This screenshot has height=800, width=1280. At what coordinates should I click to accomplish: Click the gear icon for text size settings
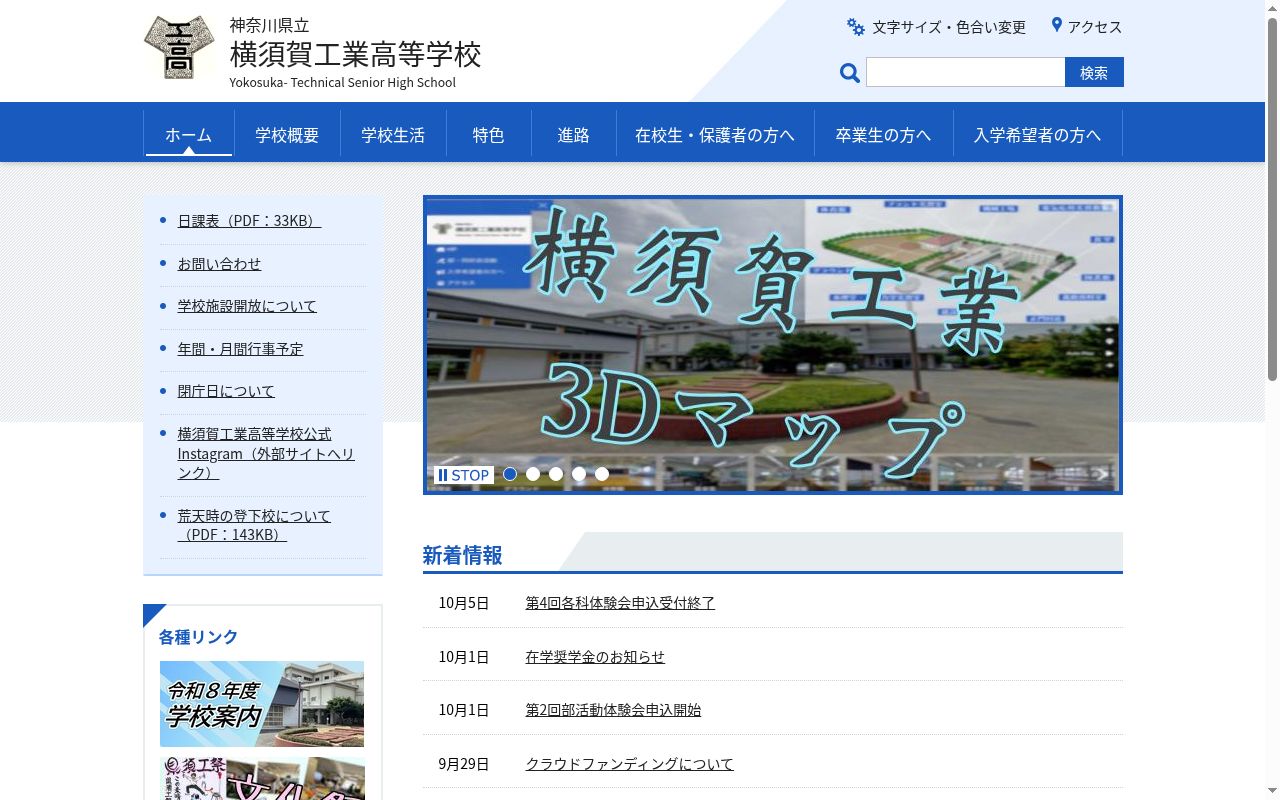point(856,27)
